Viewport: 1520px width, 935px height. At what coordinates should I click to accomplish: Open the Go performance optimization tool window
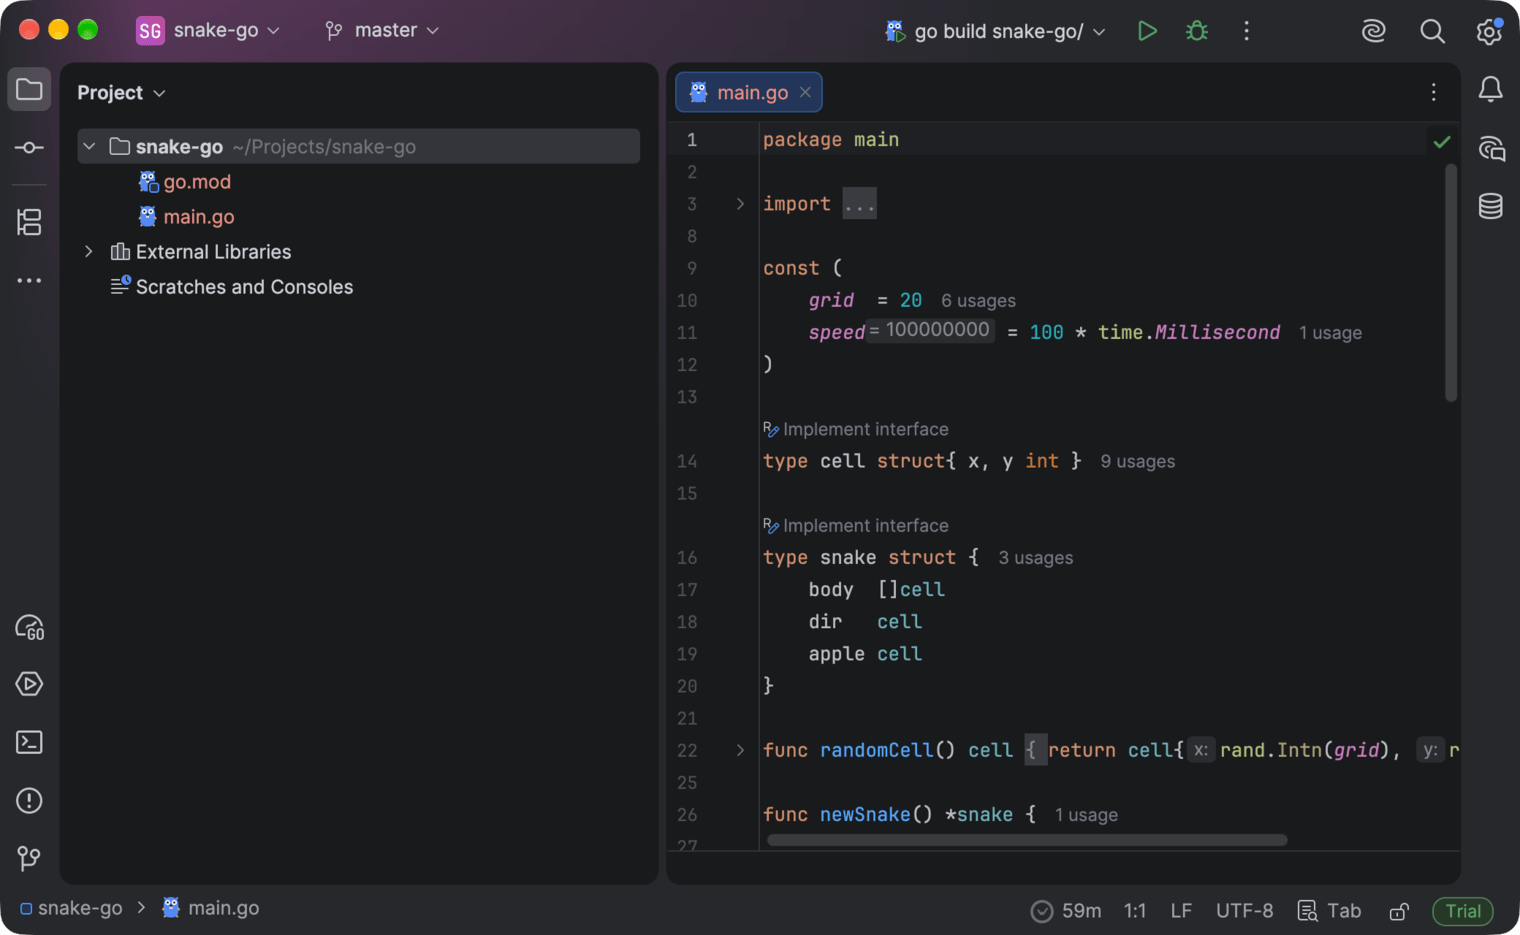point(29,627)
